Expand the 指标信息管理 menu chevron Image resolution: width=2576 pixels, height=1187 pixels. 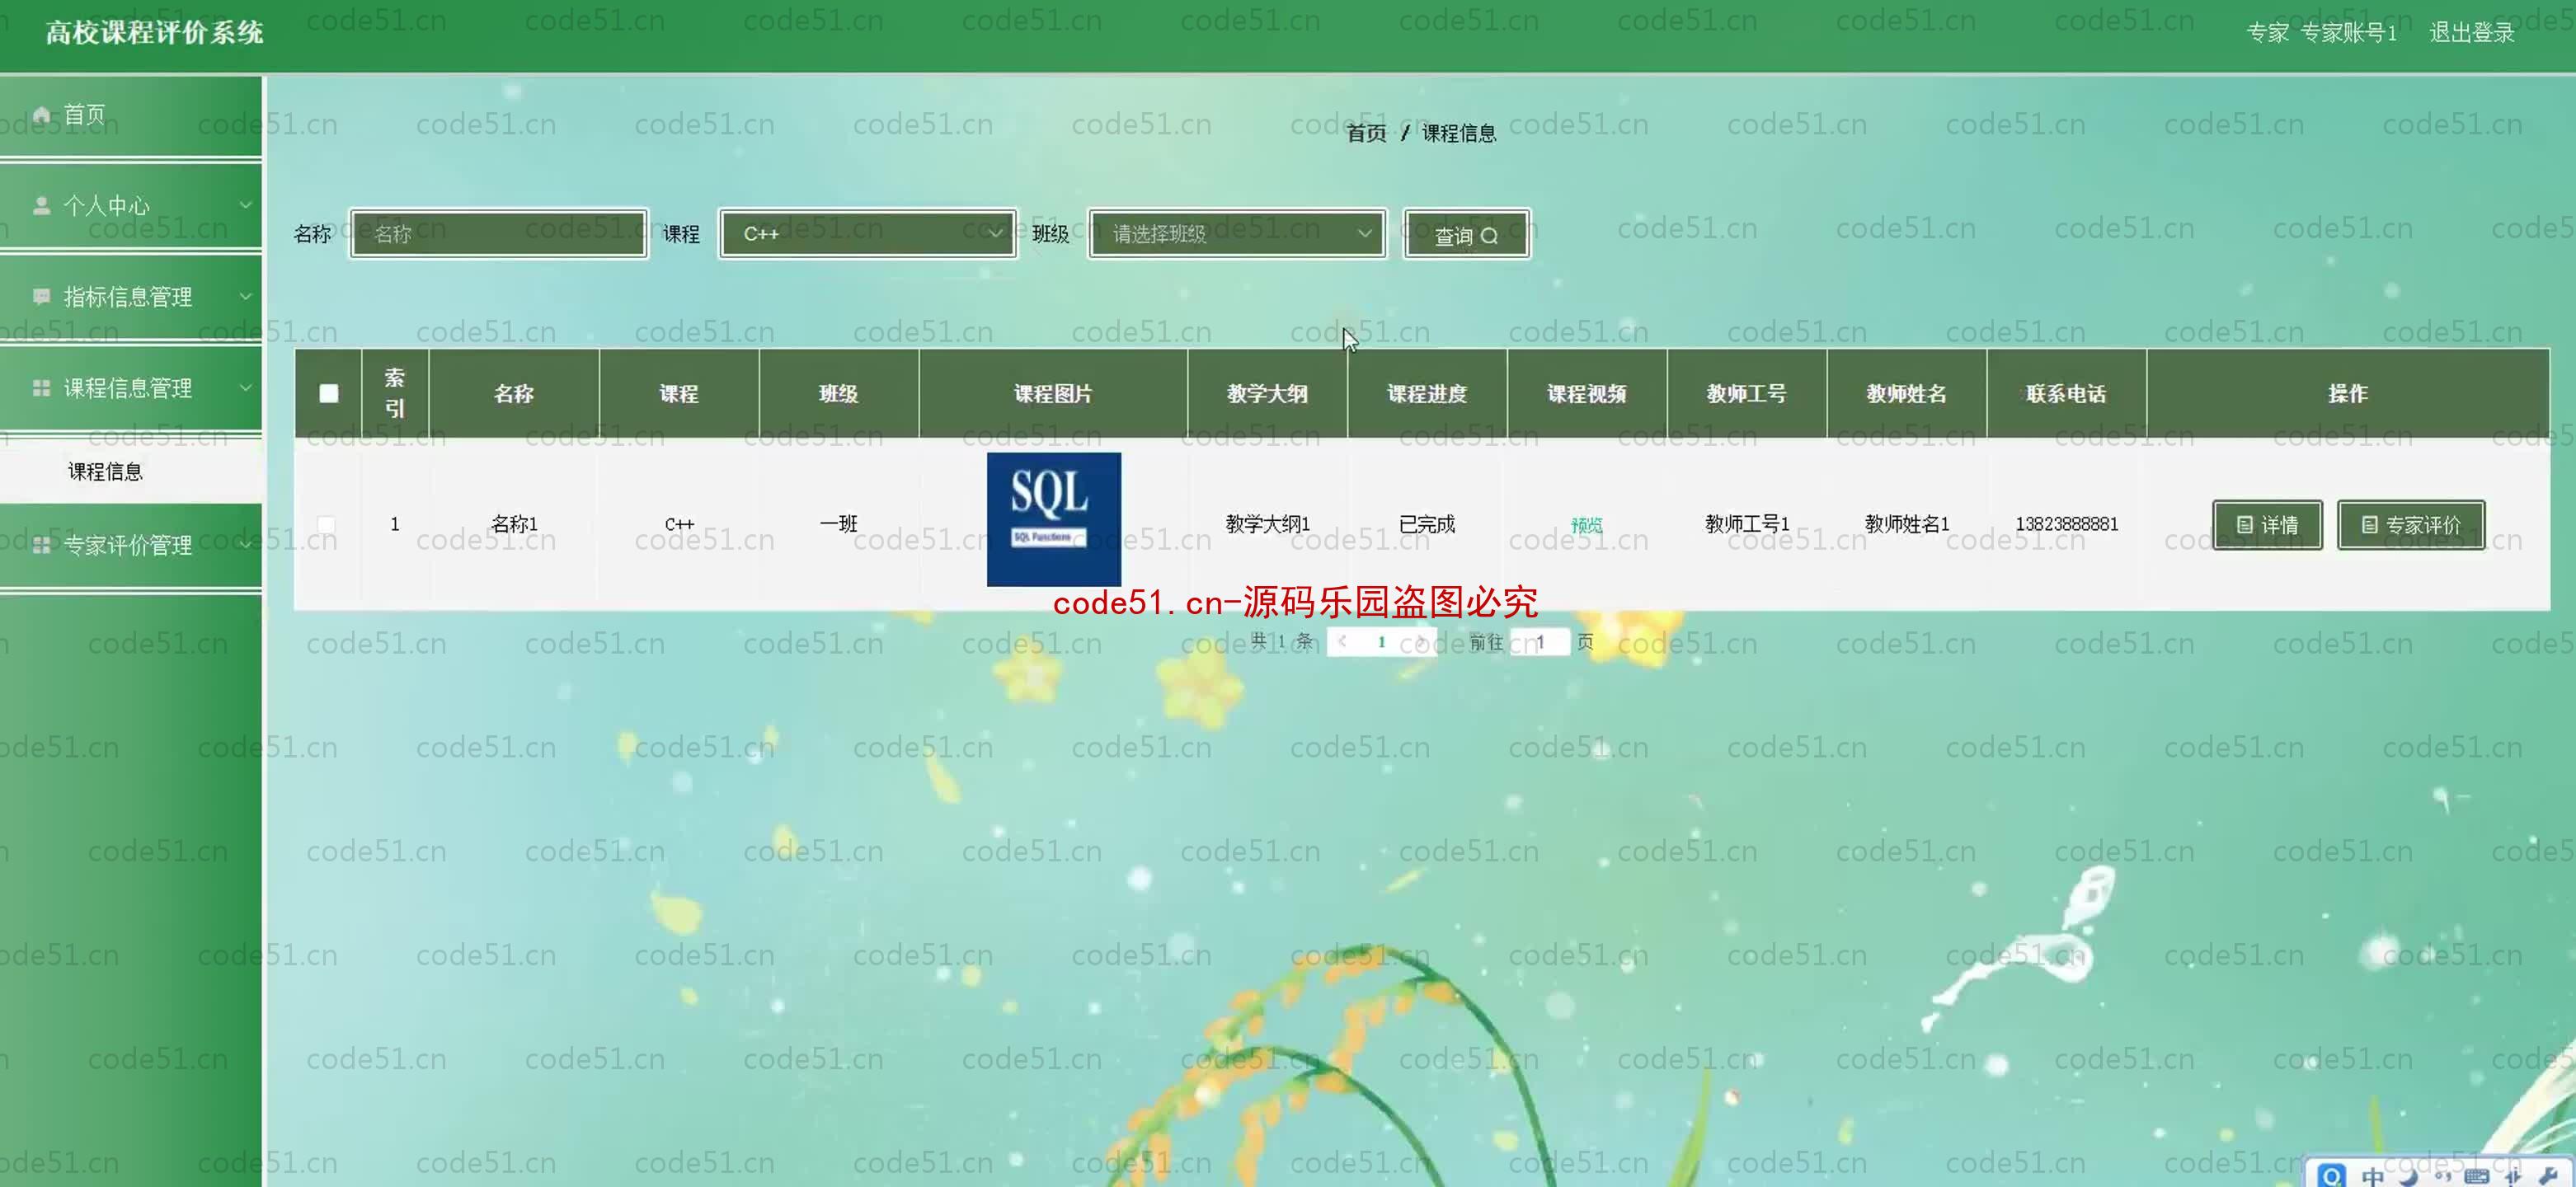coord(245,296)
